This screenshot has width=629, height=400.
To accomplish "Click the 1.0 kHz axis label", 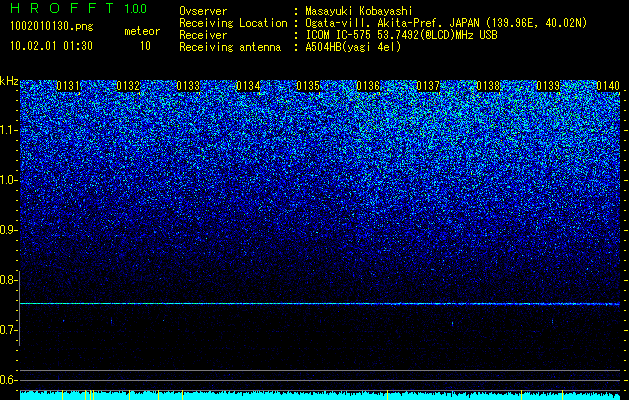I will coord(7,180).
